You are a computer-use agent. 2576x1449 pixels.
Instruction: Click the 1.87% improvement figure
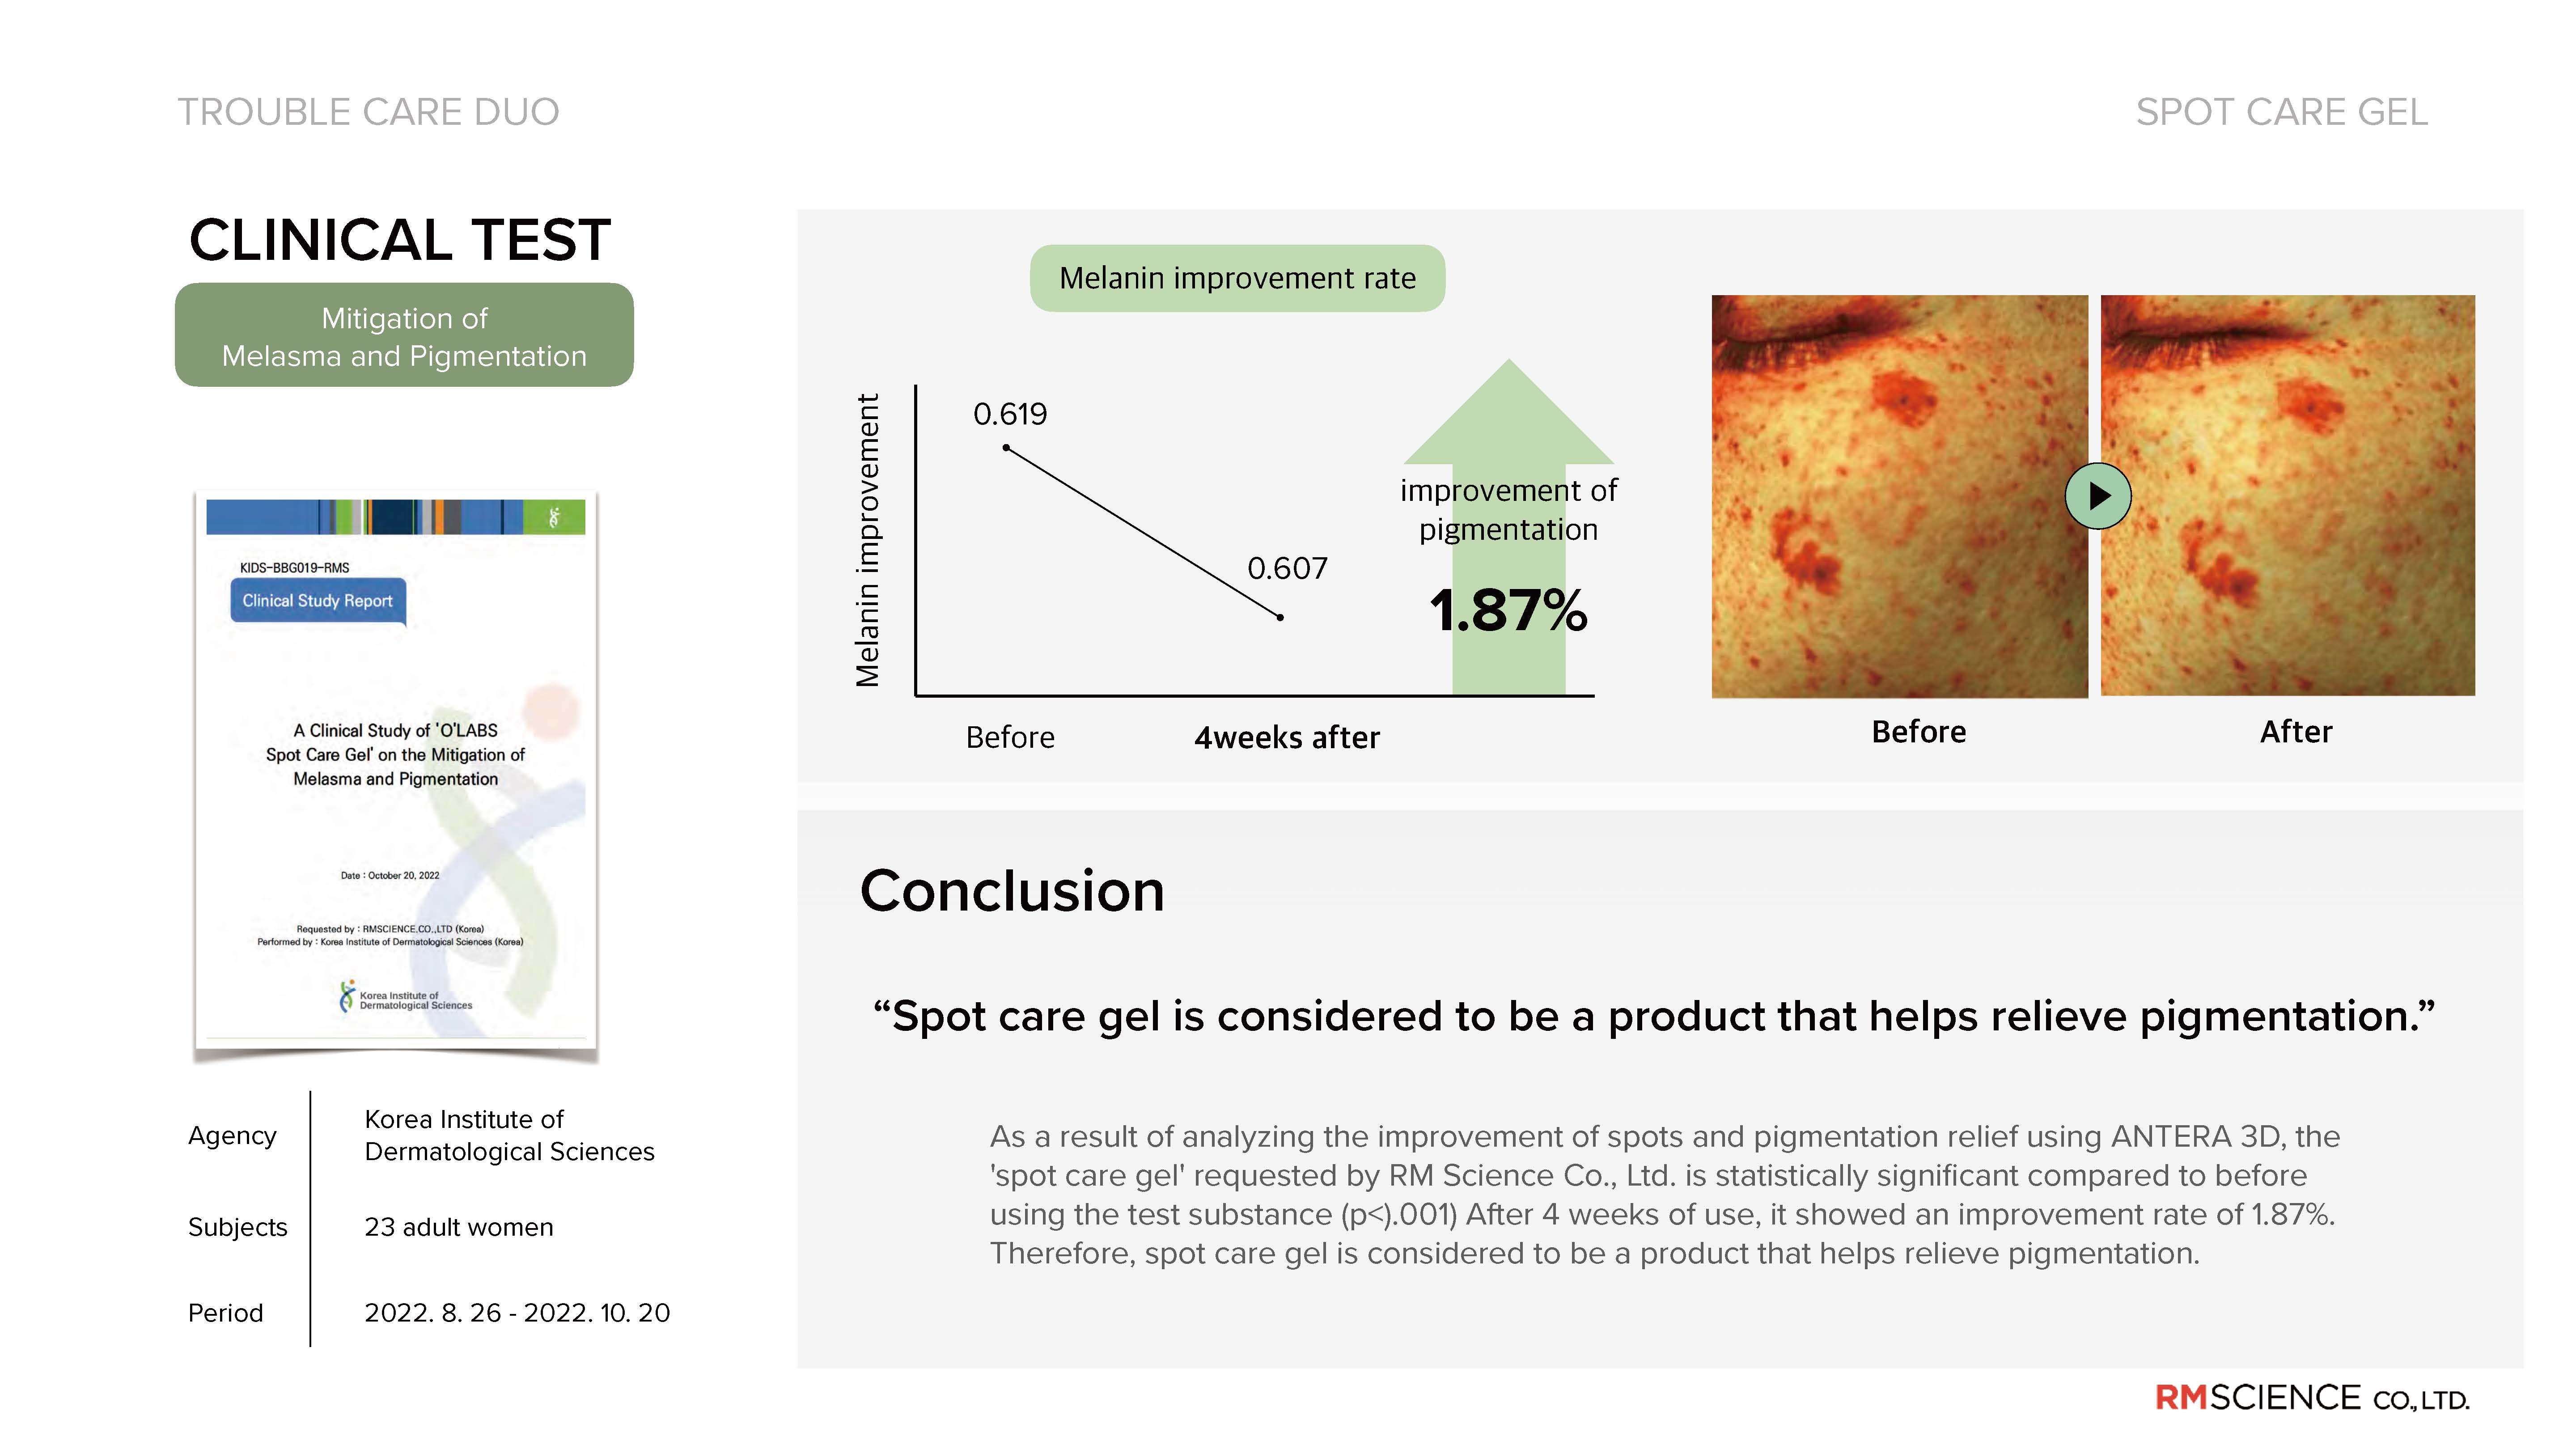(1508, 610)
